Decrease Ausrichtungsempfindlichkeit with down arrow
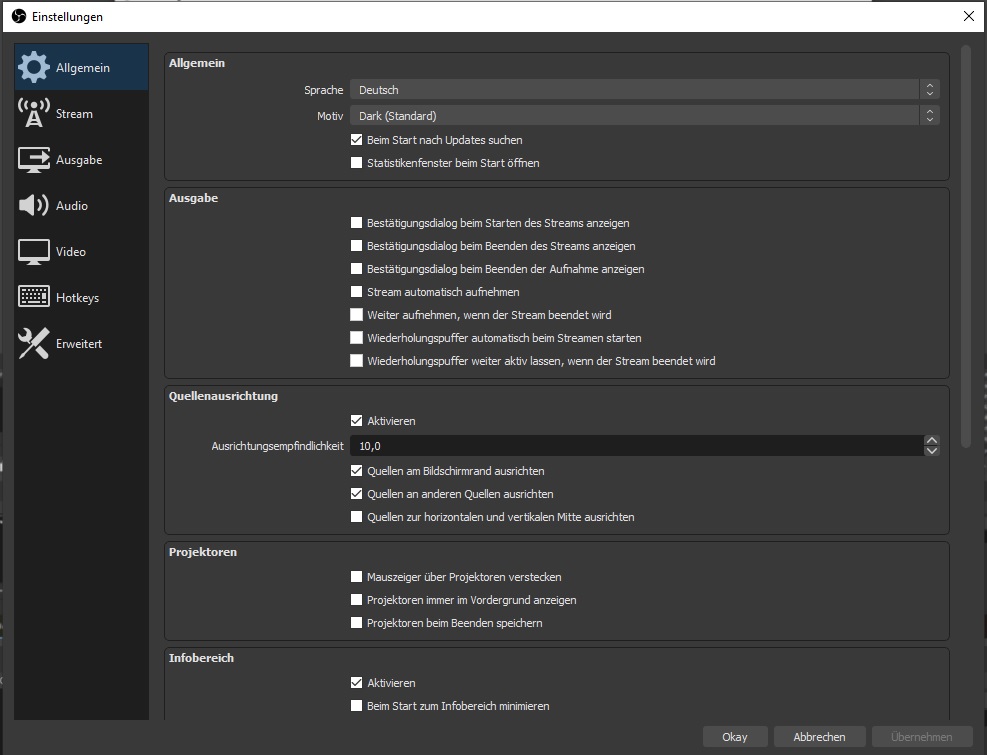The height and width of the screenshot is (755, 987). tap(932, 451)
